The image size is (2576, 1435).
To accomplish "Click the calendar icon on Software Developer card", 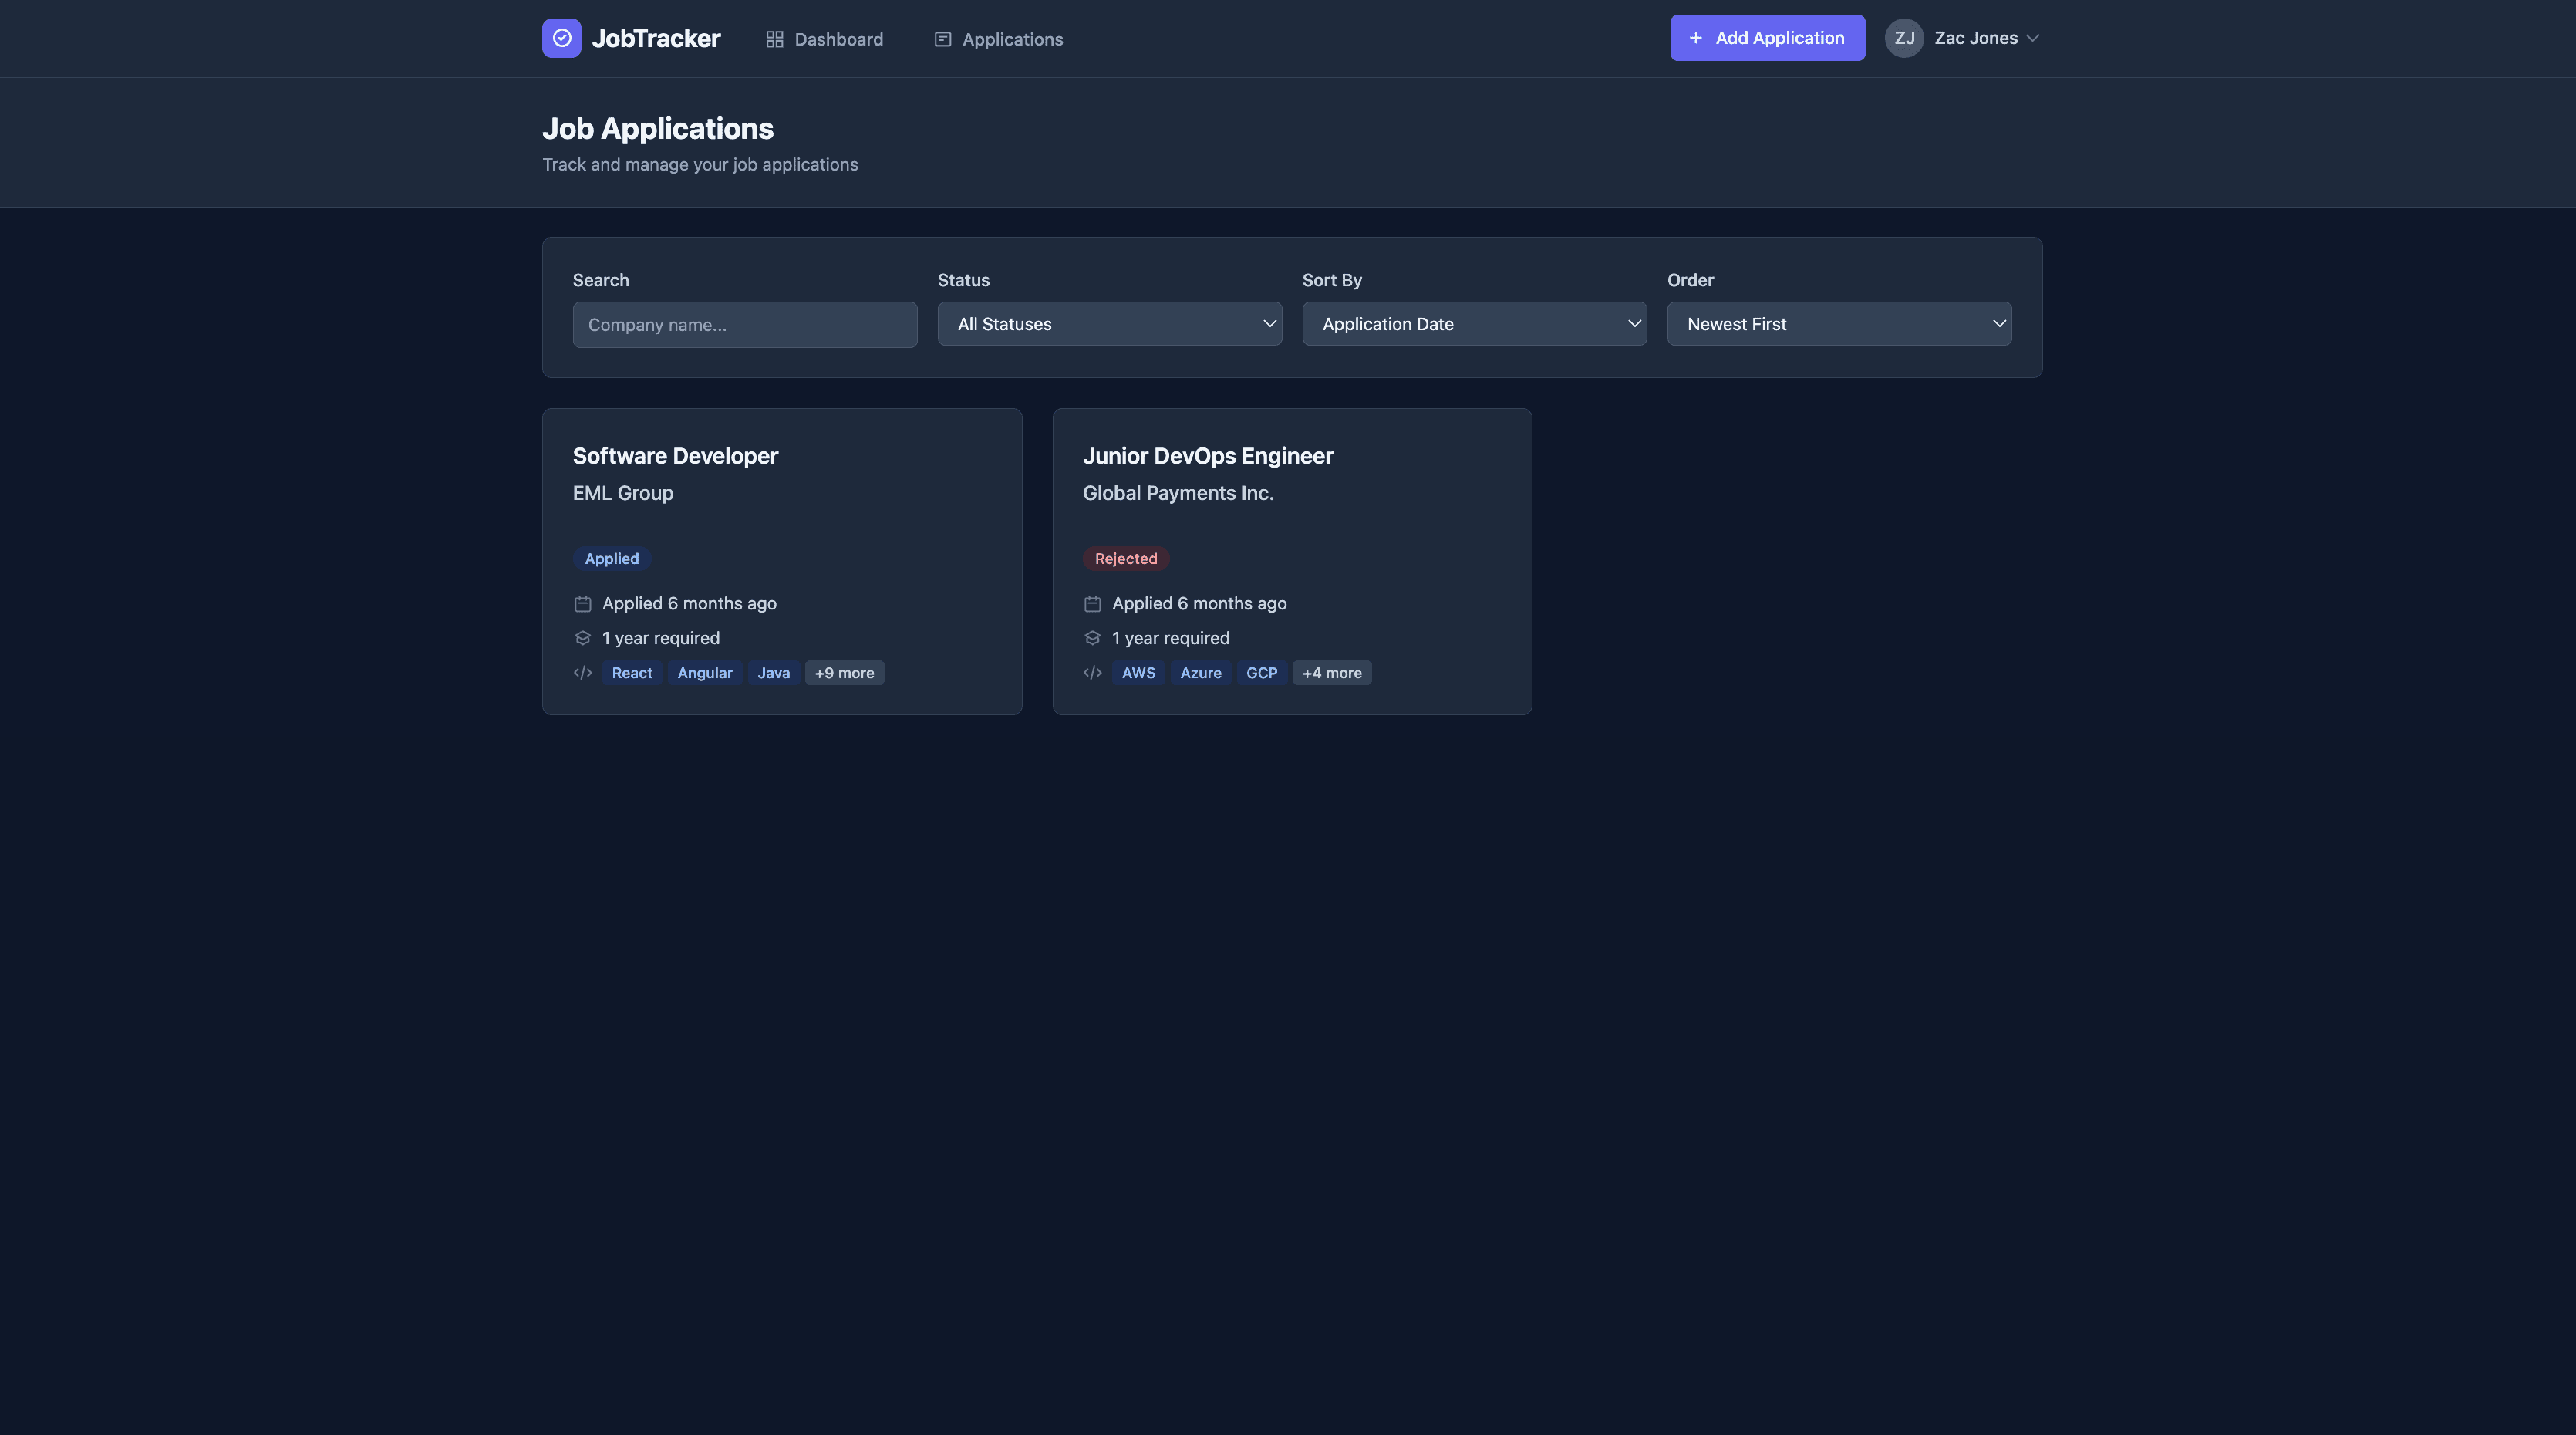I will pyautogui.click(x=582, y=604).
